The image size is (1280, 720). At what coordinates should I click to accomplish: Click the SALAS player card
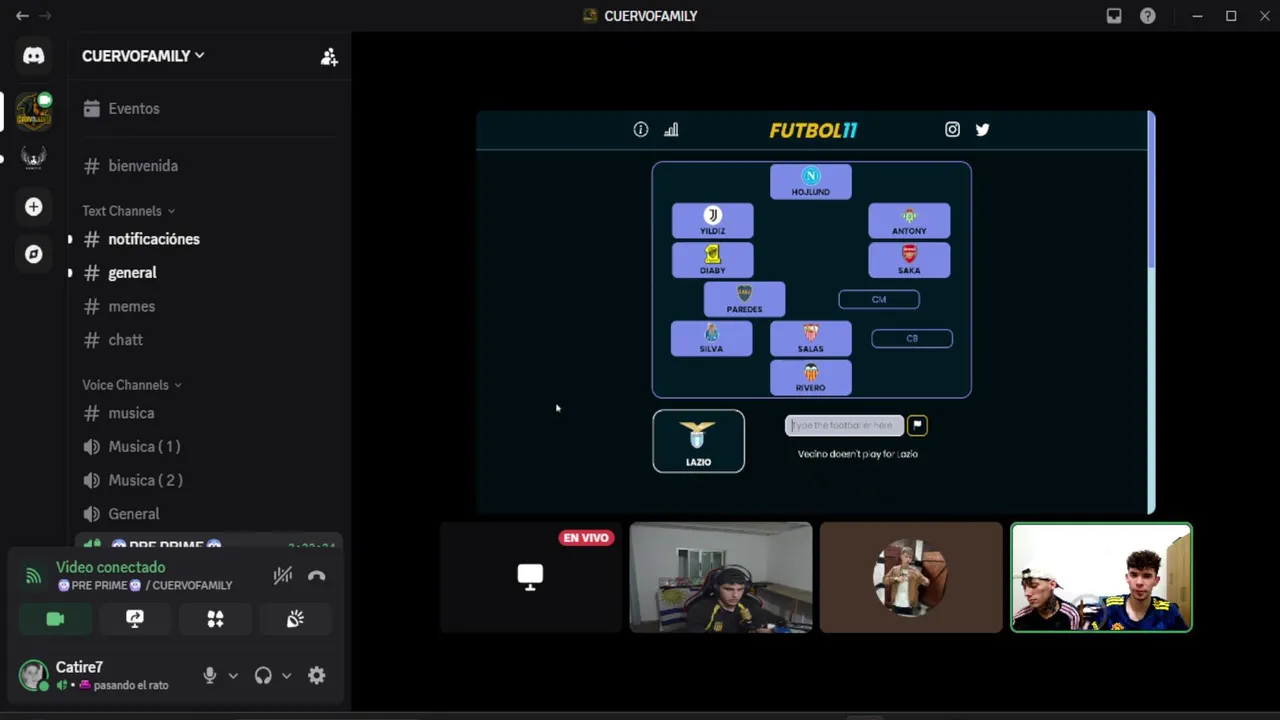click(x=811, y=338)
